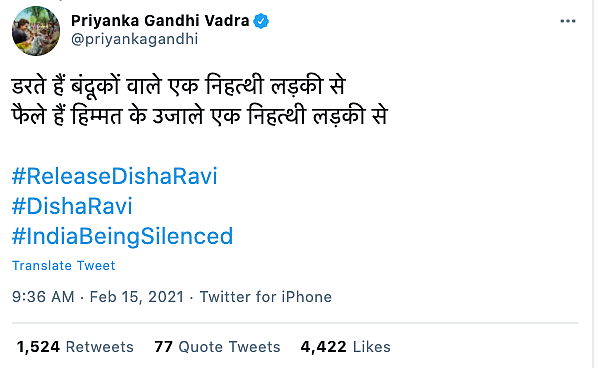Screen dimensions: 598x368
Task: Open the #ReleaseDishaRavi hashtag
Action: tap(114, 176)
